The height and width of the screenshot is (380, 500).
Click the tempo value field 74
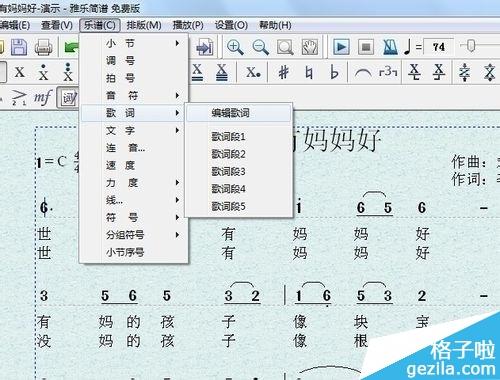click(x=439, y=47)
